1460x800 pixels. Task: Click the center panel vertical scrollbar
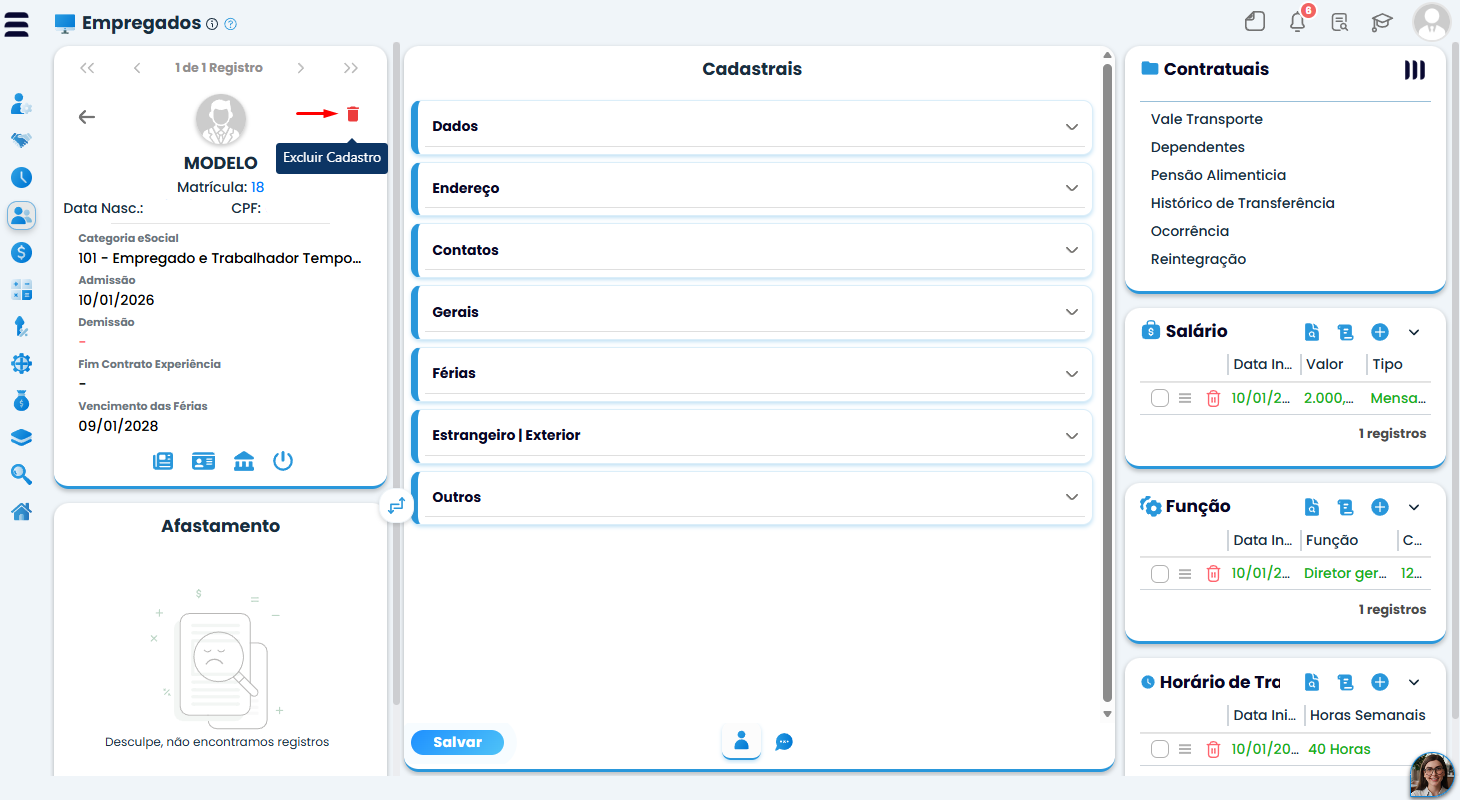[x=1107, y=383]
